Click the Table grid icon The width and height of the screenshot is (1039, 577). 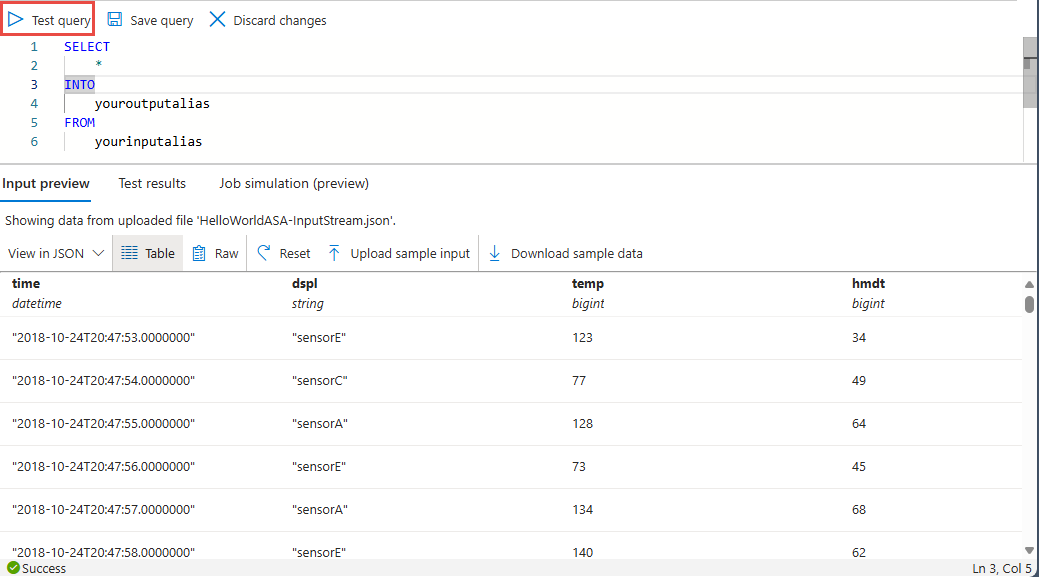coord(129,253)
